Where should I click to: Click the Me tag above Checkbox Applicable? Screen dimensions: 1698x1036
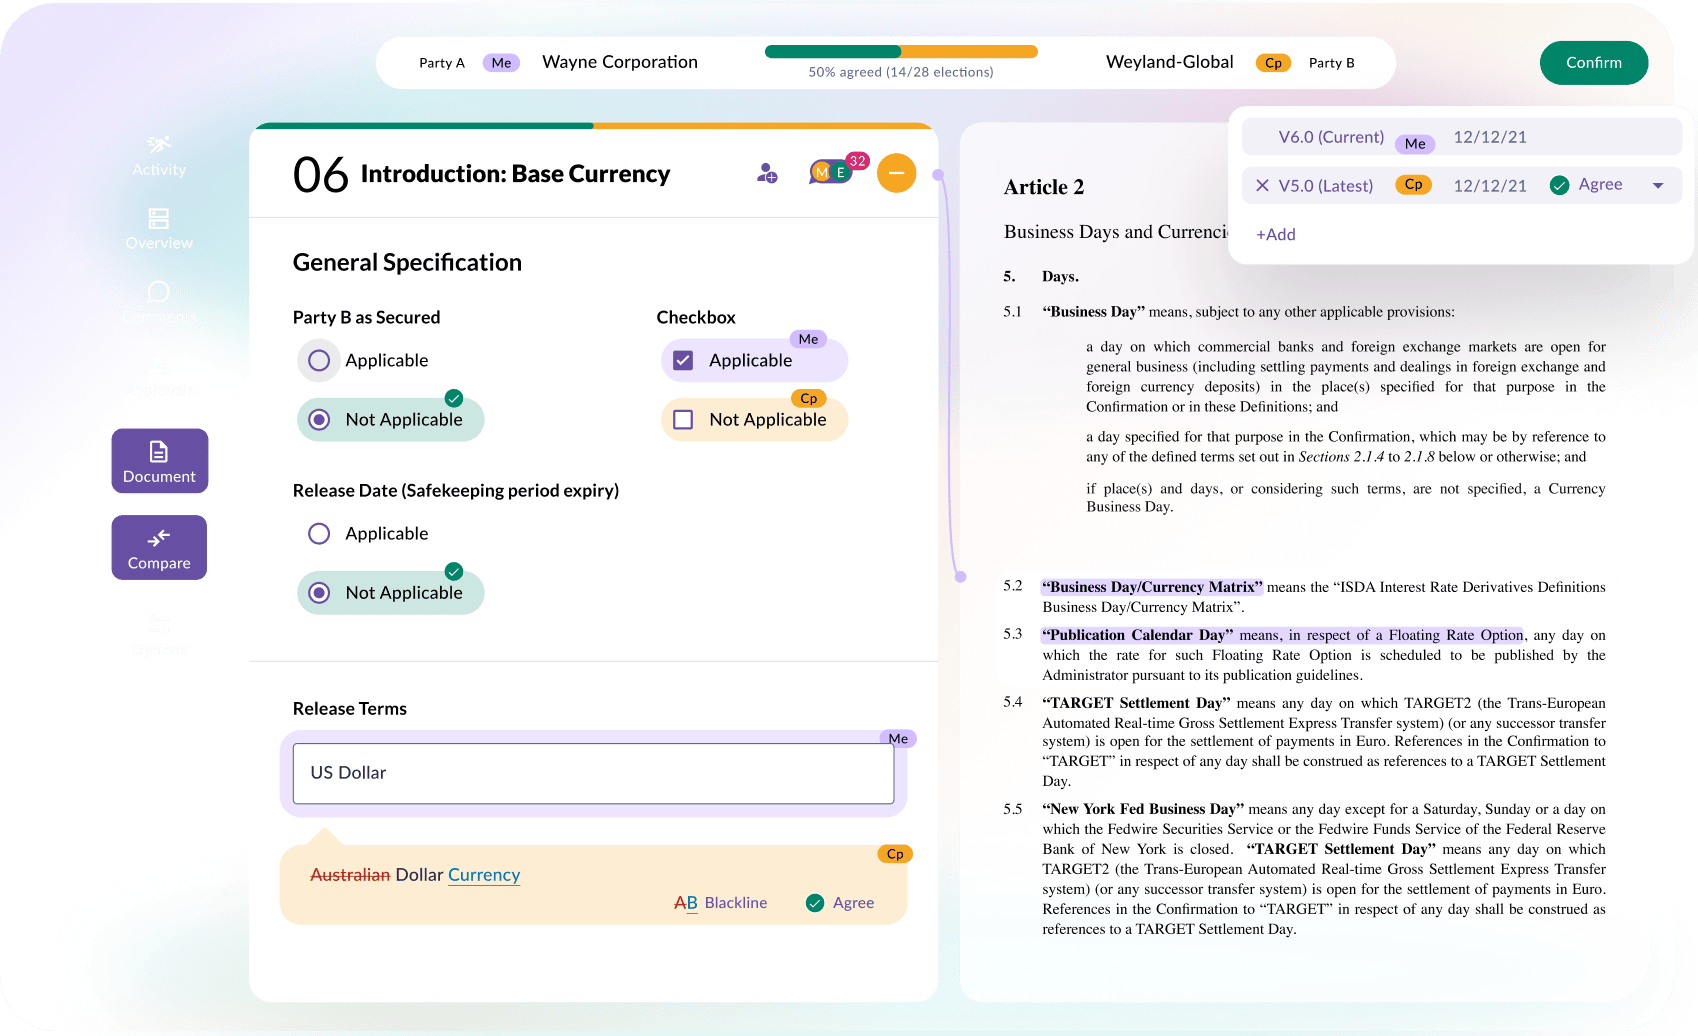tap(808, 339)
